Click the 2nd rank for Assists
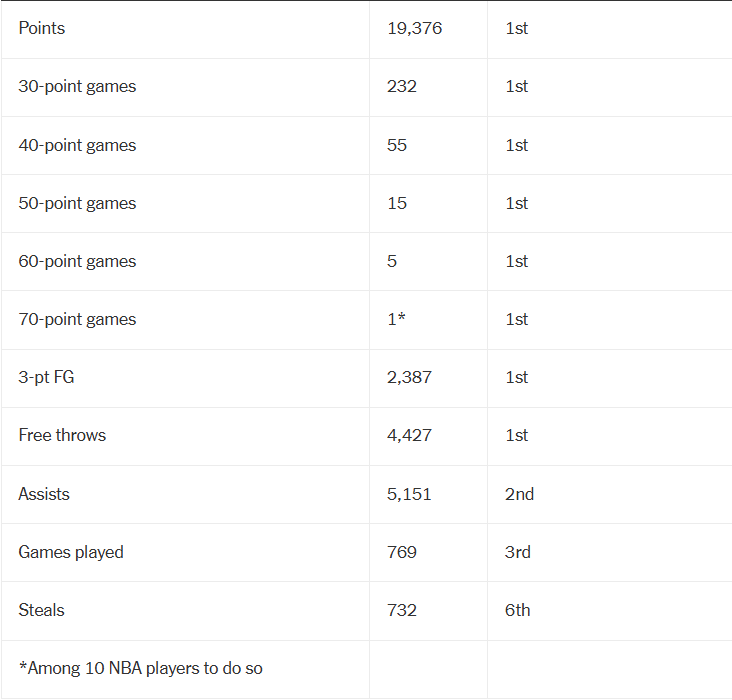Image resolution: width=732 pixels, height=700 pixels. pos(519,494)
